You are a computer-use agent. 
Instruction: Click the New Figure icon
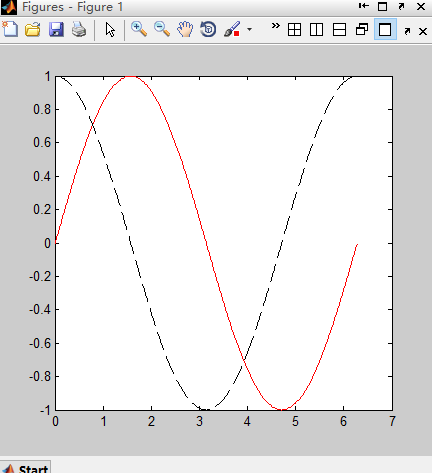10,29
